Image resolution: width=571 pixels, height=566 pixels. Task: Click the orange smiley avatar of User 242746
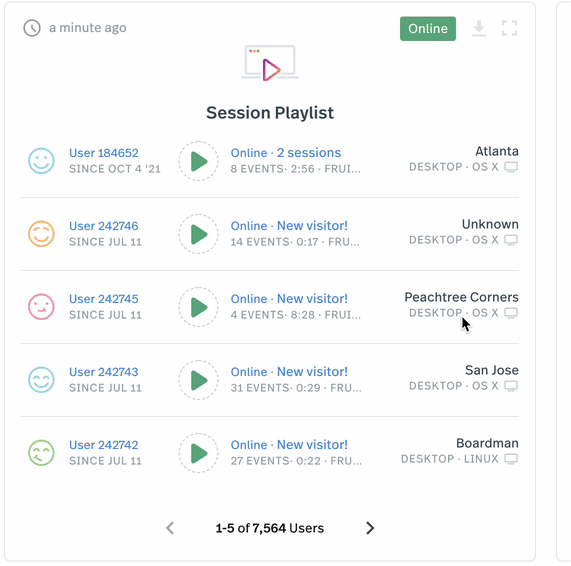pos(42,234)
